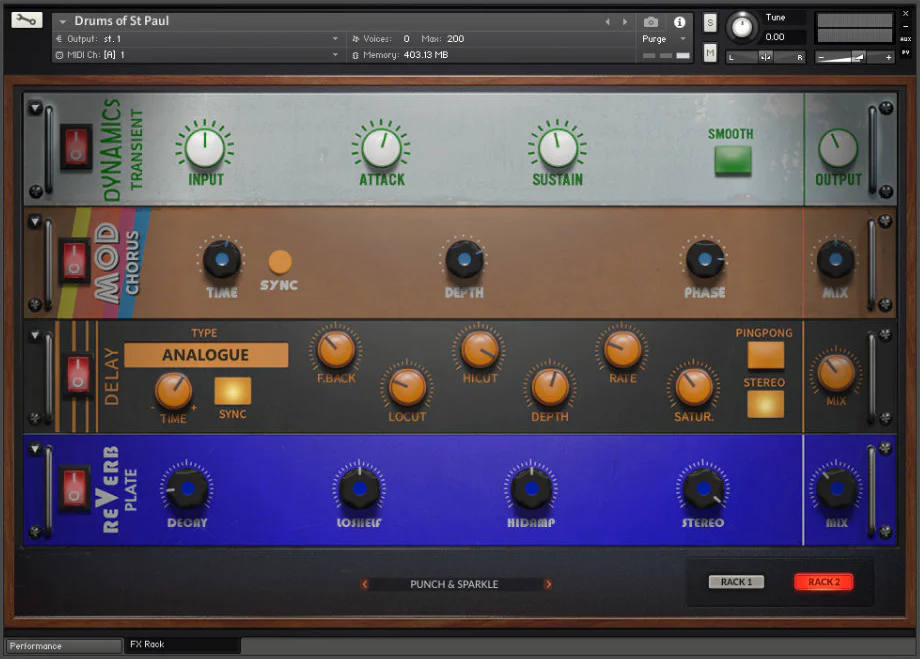The image size is (920, 659).
Task: Open instrument options with the wrench icon
Action: point(26,18)
